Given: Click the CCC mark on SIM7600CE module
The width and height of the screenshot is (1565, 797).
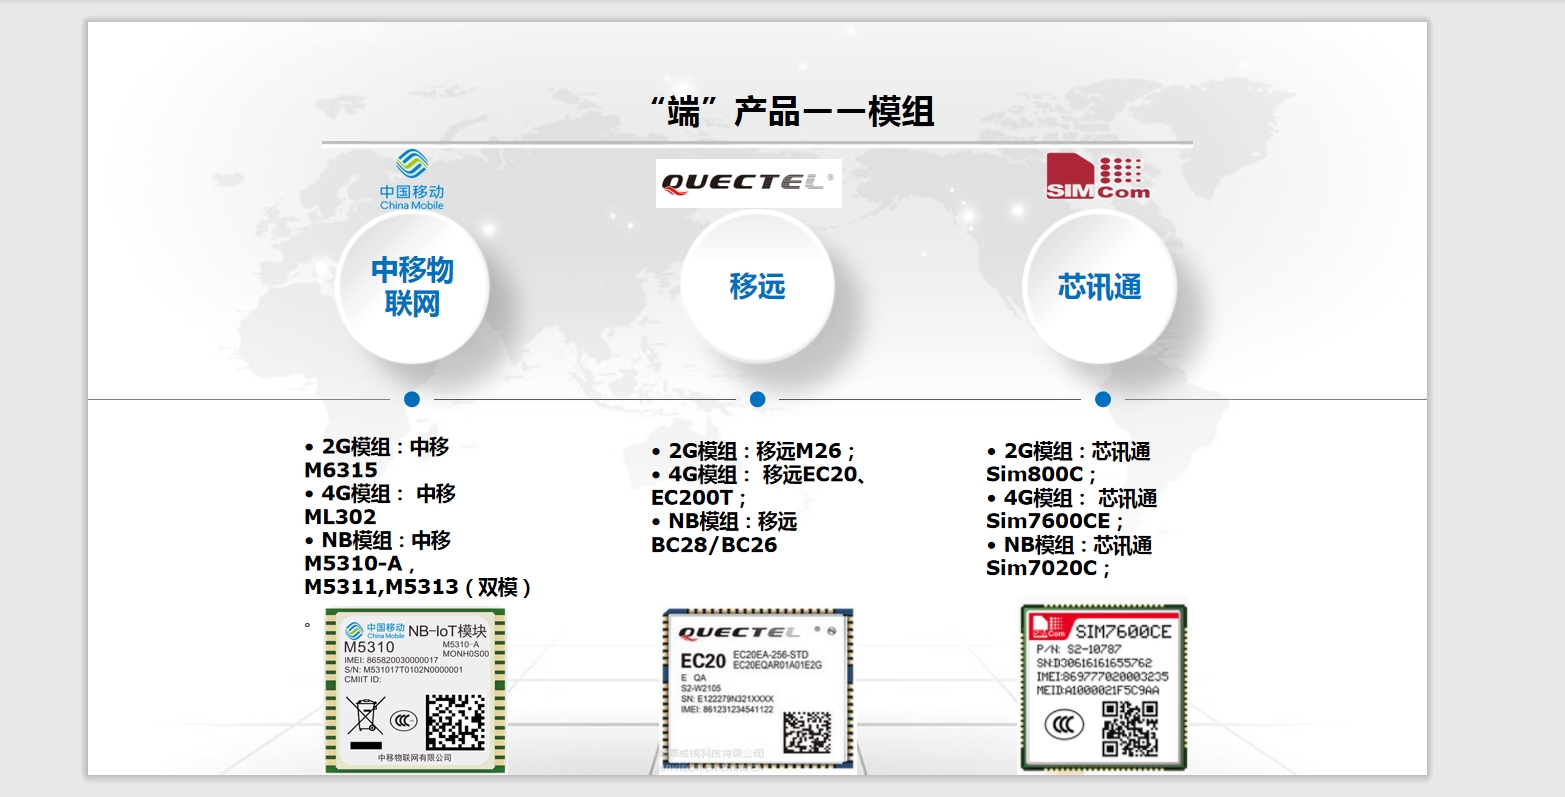Looking at the screenshot, I should point(1064,723).
